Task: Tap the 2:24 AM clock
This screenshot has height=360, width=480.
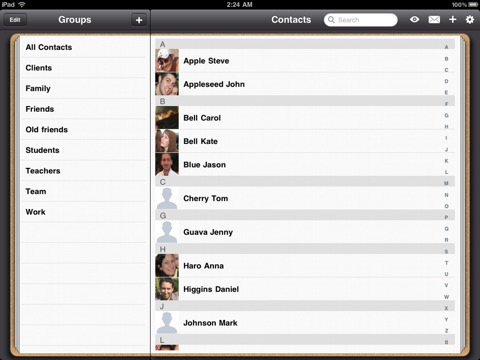Action: tap(239, 4)
